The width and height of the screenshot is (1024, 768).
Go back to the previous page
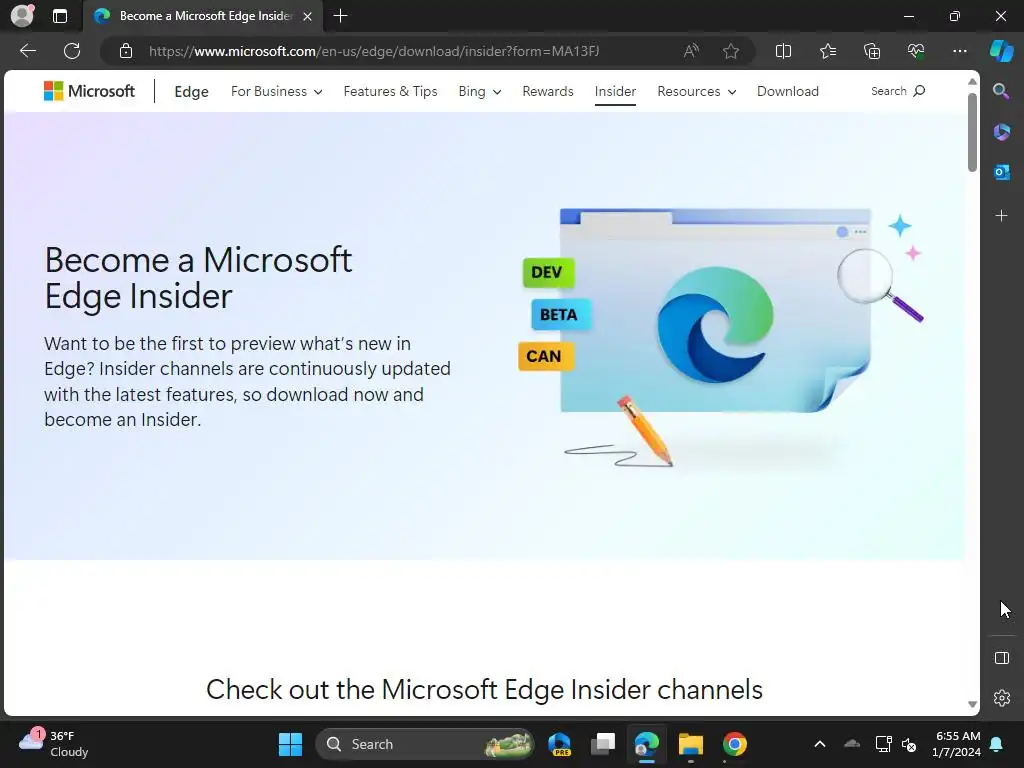(x=28, y=51)
